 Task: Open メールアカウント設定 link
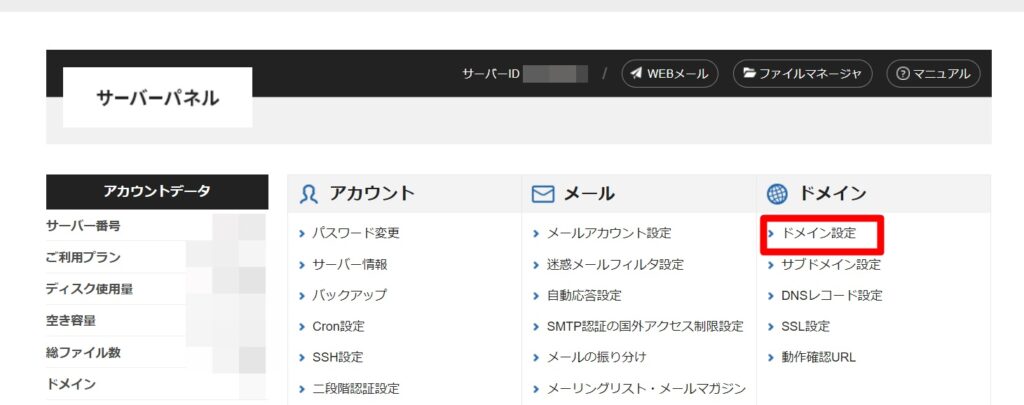[609, 233]
